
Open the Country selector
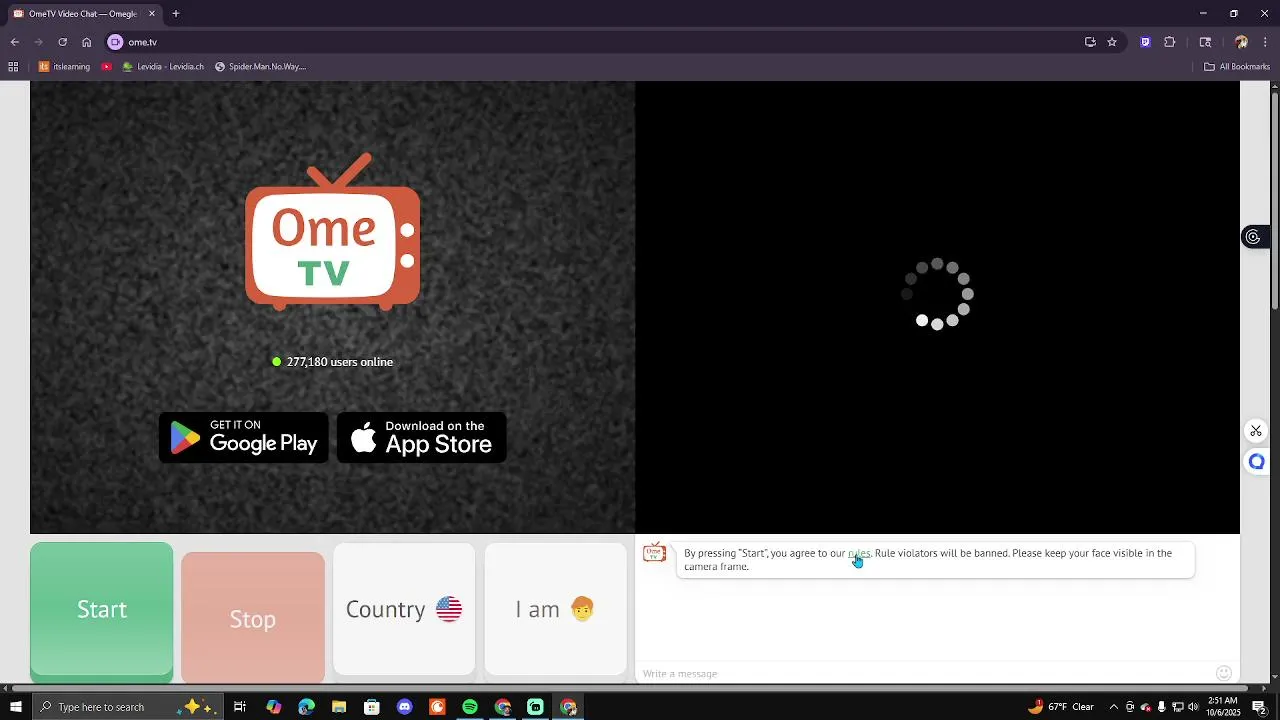[404, 609]
